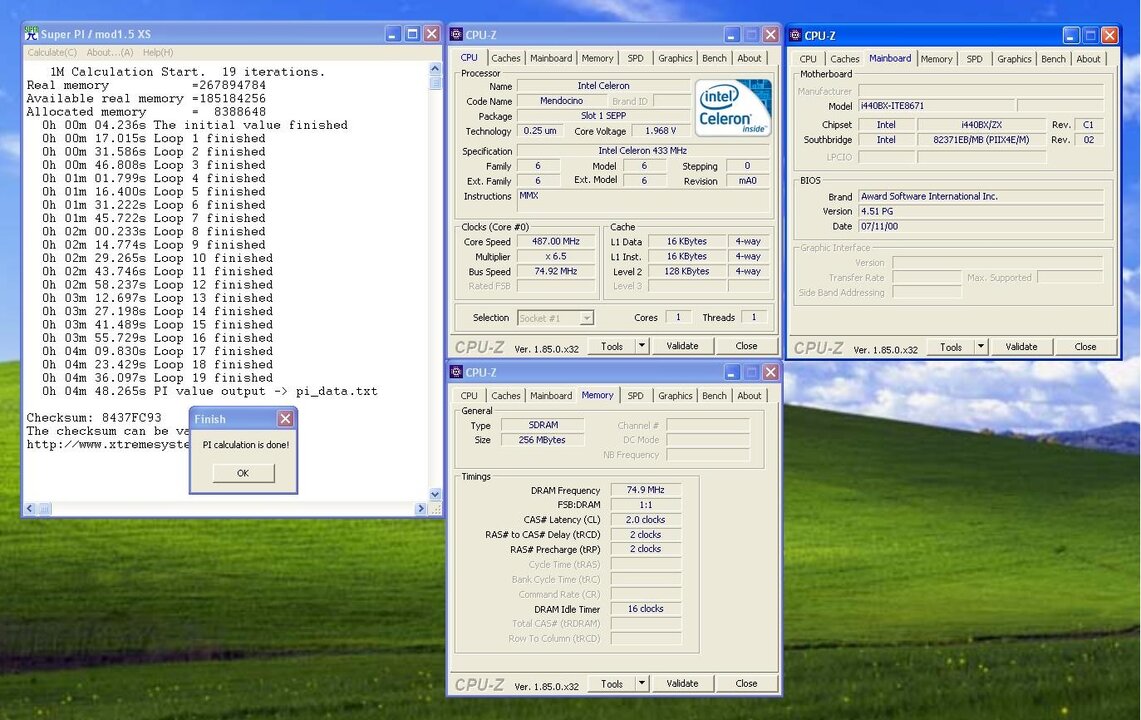Switch to Caches tab in Mainboard window

click(845, 59)
